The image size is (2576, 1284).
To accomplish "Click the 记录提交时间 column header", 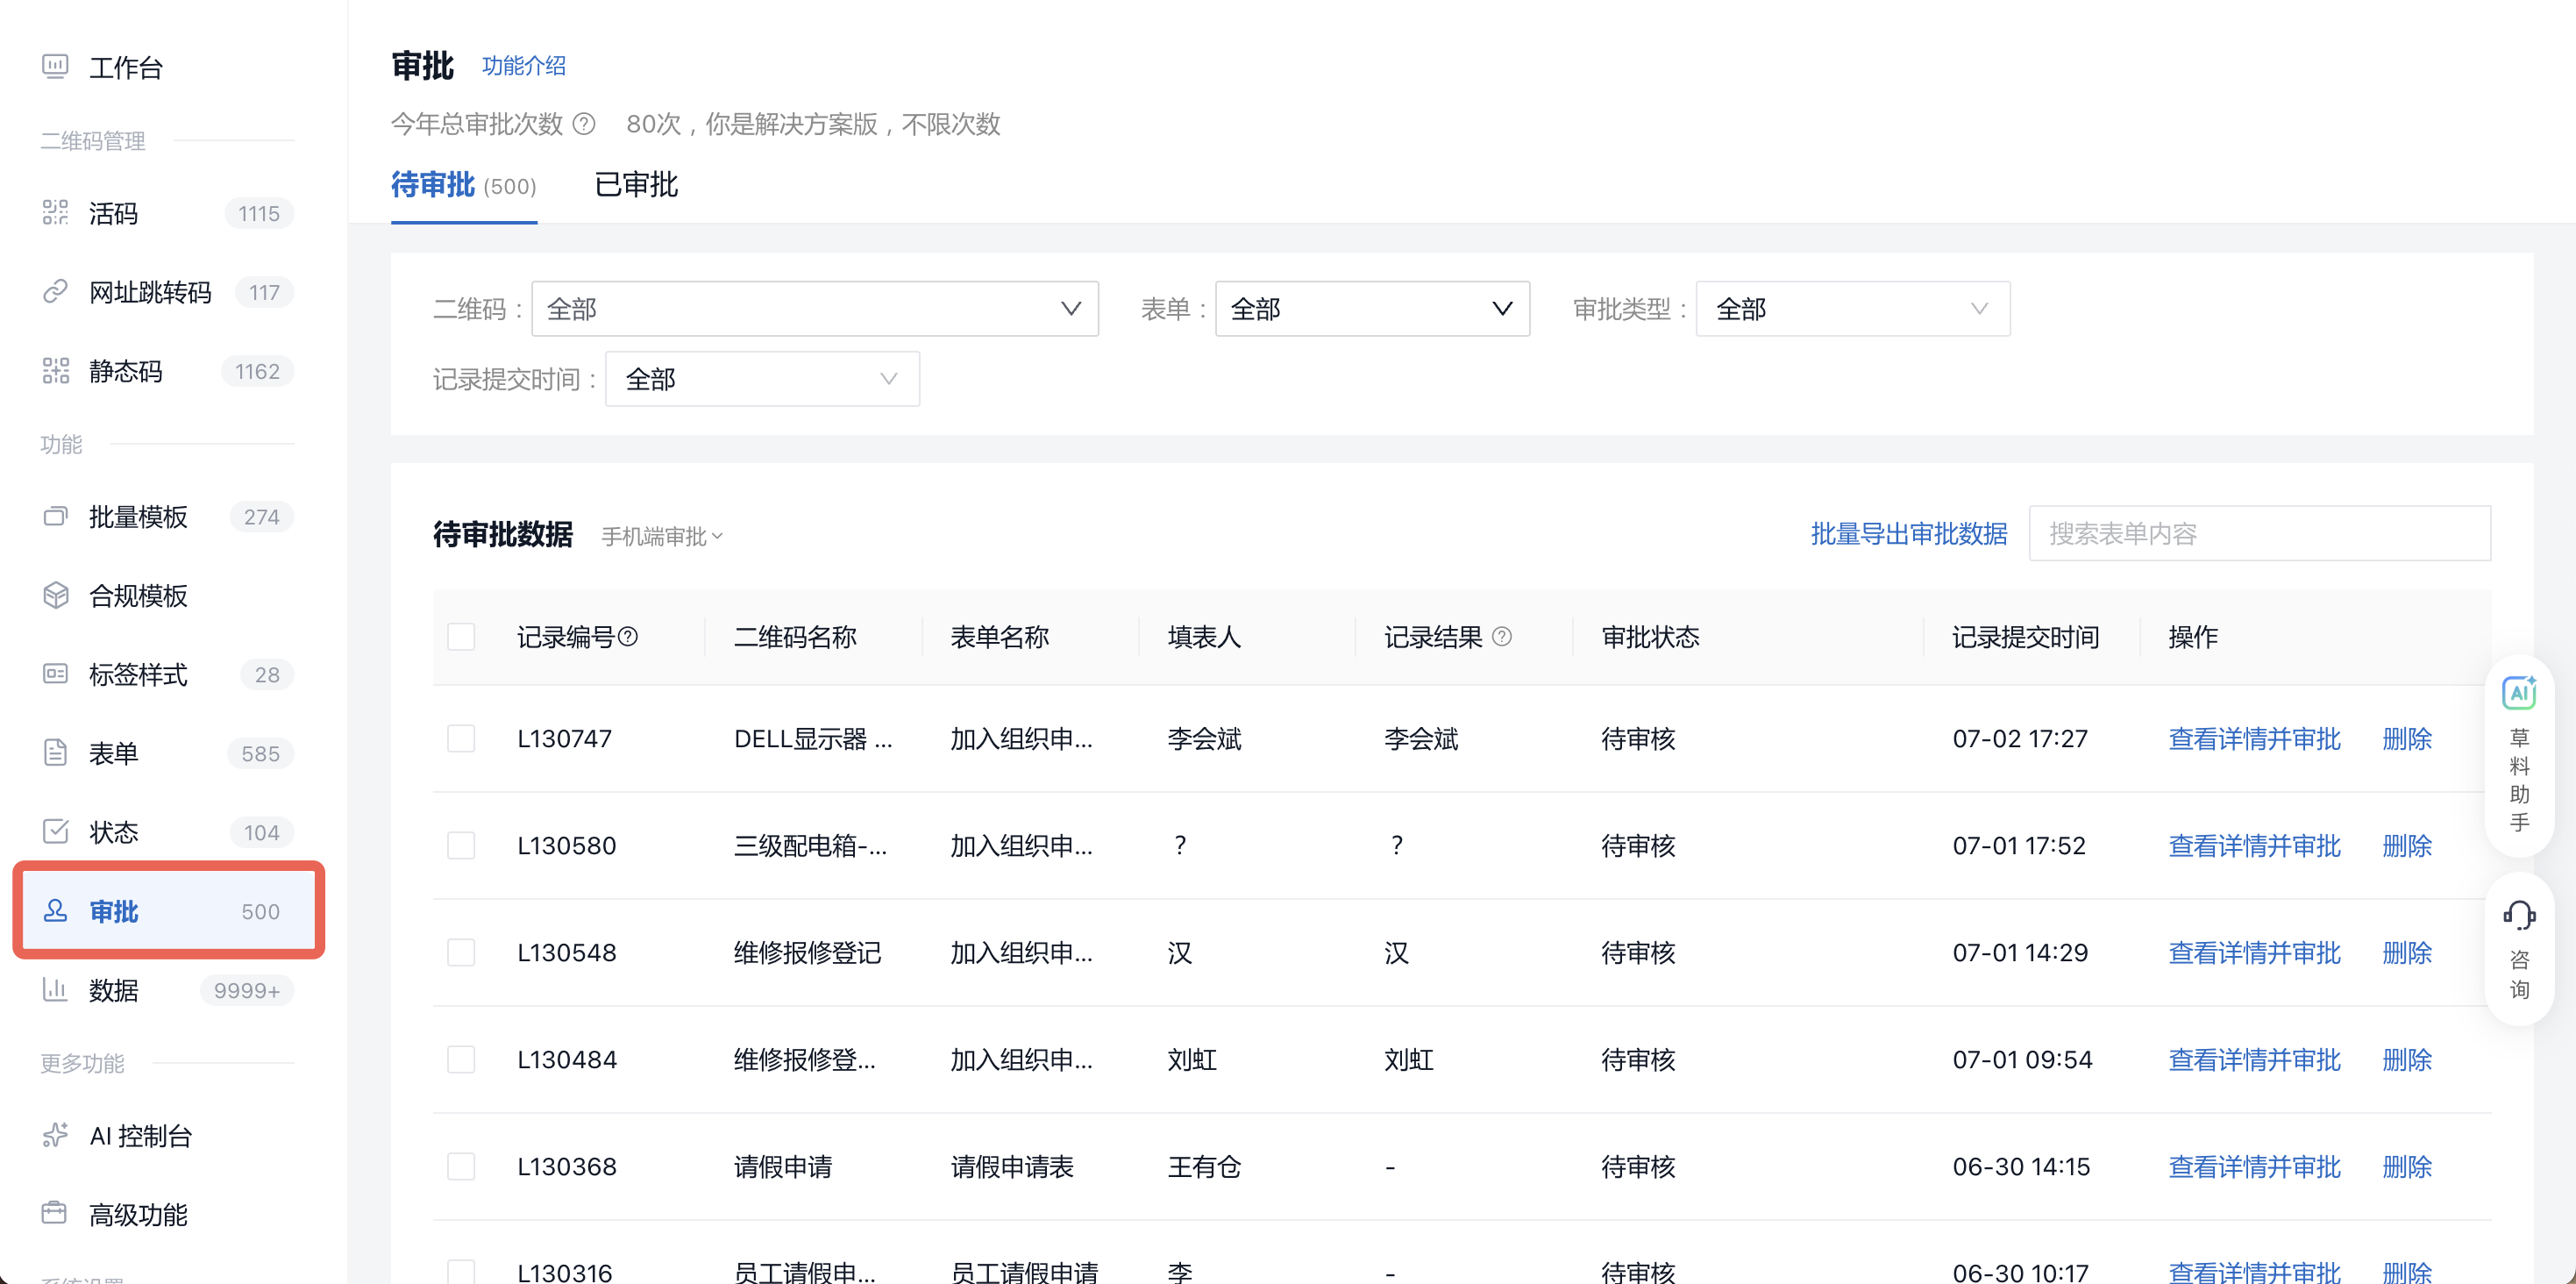I will click(2025, 637).
